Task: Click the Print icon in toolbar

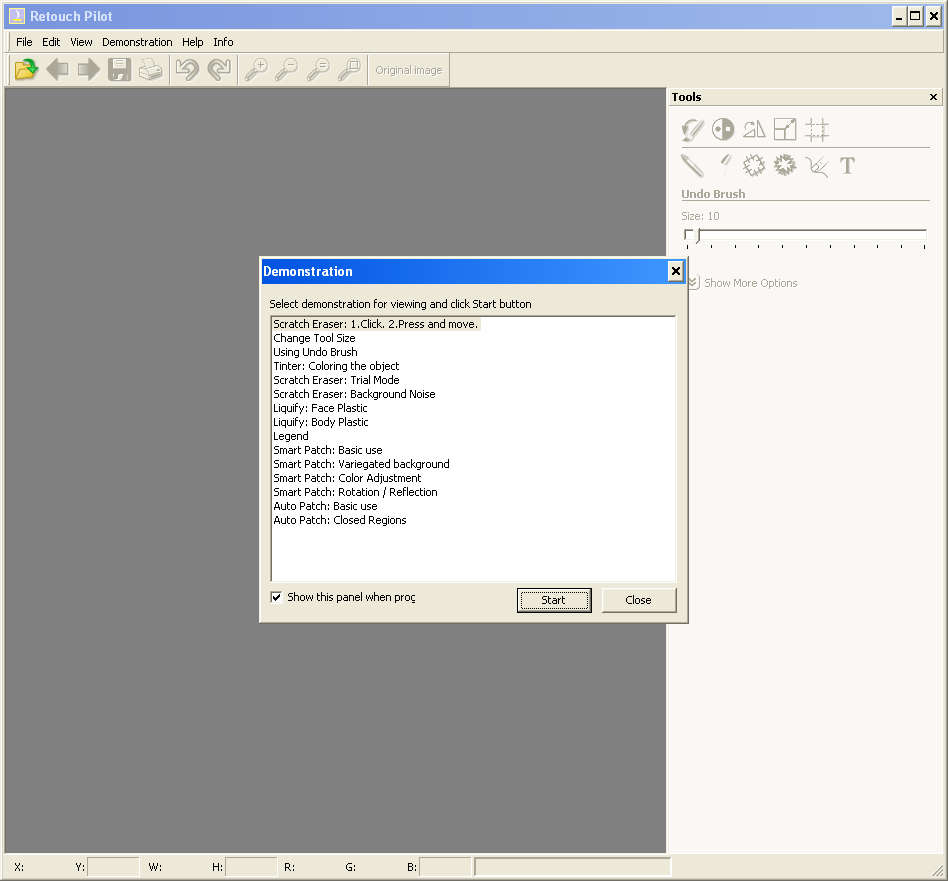Action: 151,70
